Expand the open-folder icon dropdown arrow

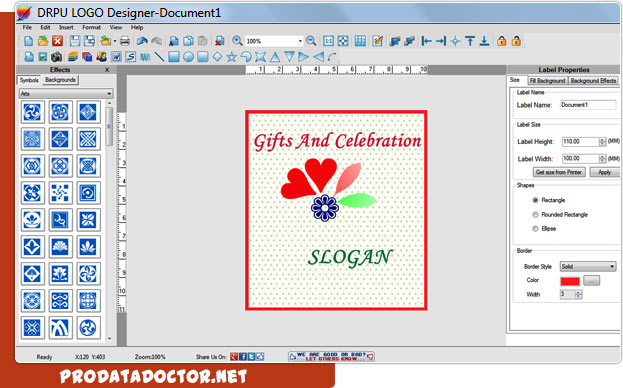tap(115, 41)
